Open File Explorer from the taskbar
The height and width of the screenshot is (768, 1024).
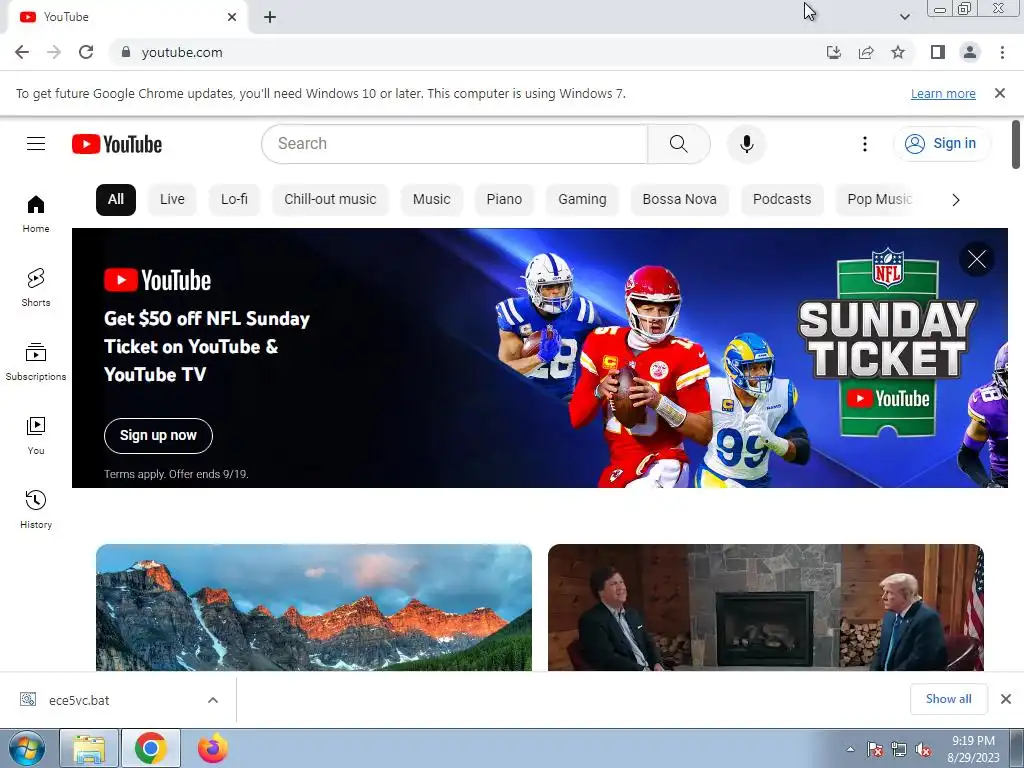[x=89, y=748]
